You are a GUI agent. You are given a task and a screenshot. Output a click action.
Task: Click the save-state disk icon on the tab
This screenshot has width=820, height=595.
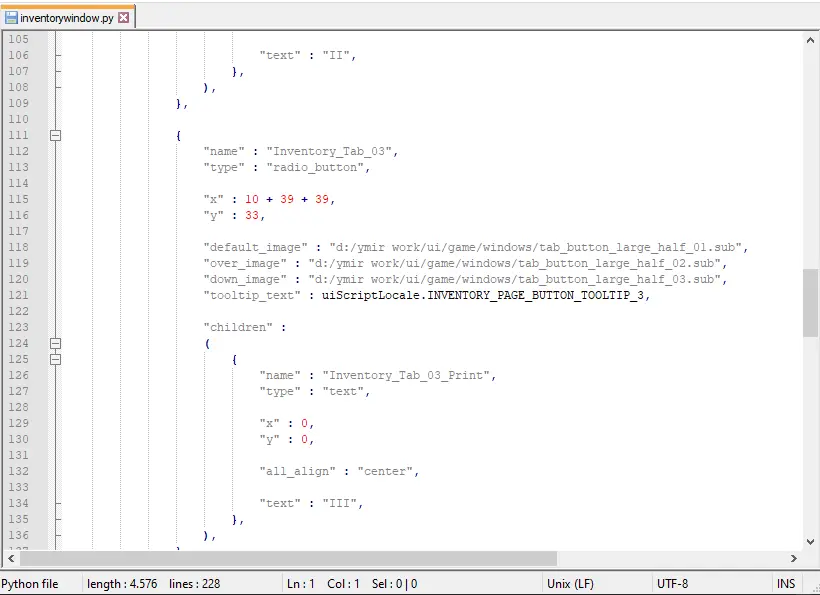11,18
